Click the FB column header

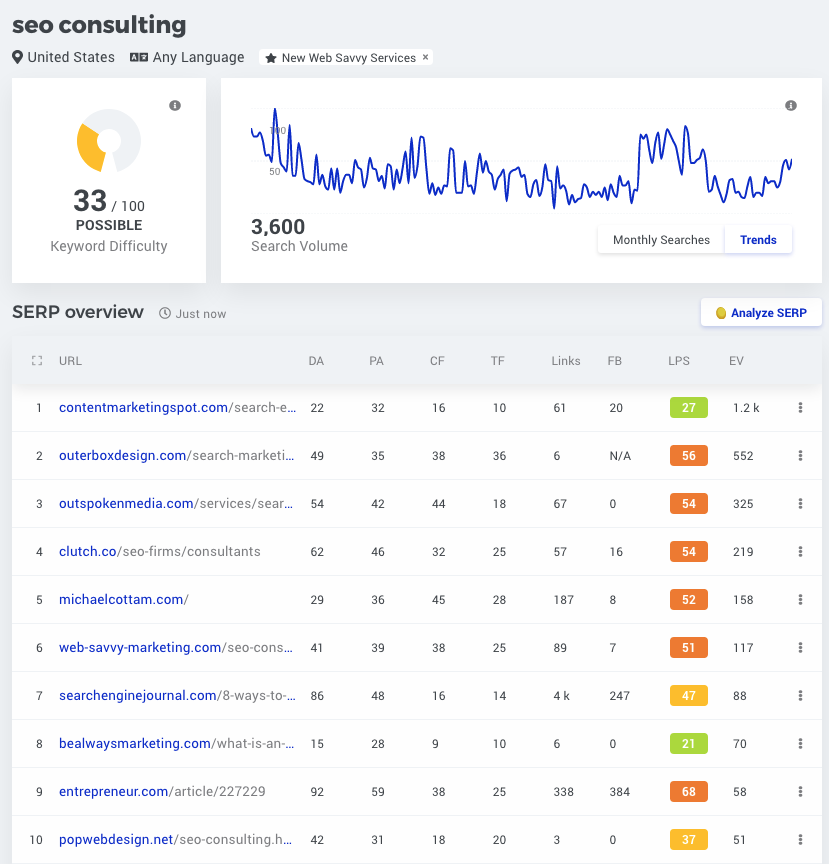[615, 361]
